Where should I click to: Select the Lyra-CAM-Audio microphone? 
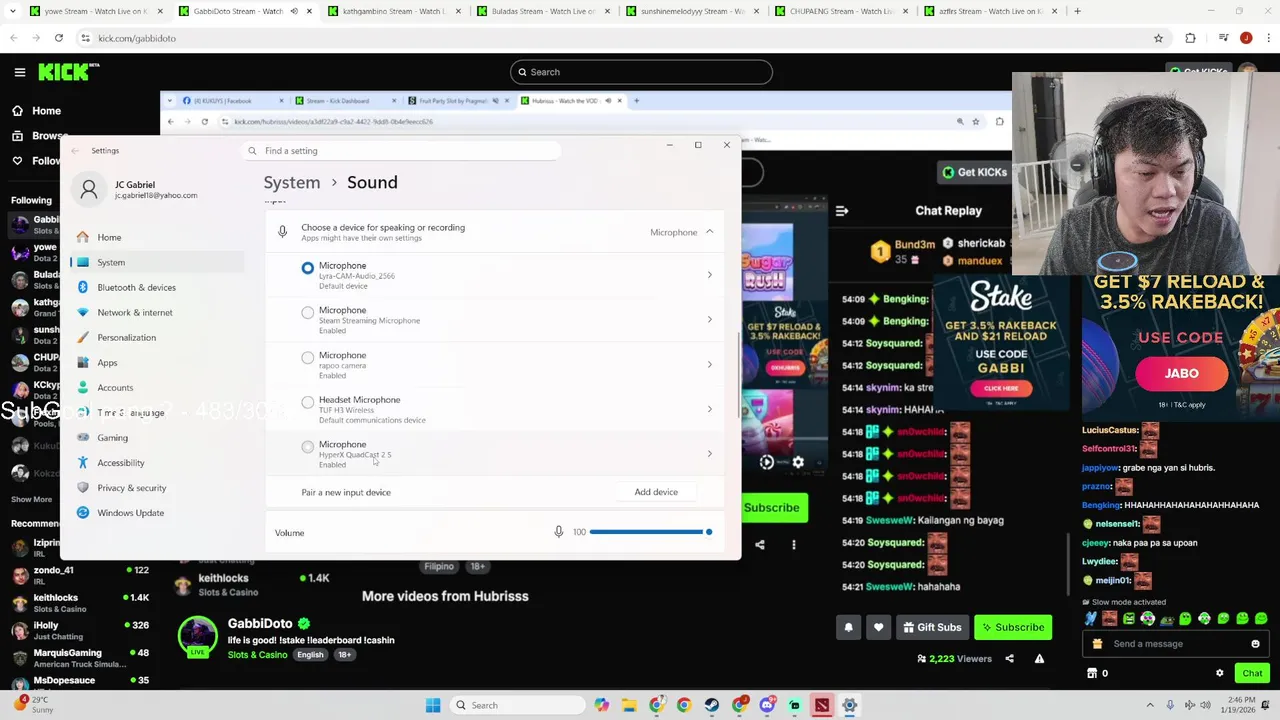(308, 268)
